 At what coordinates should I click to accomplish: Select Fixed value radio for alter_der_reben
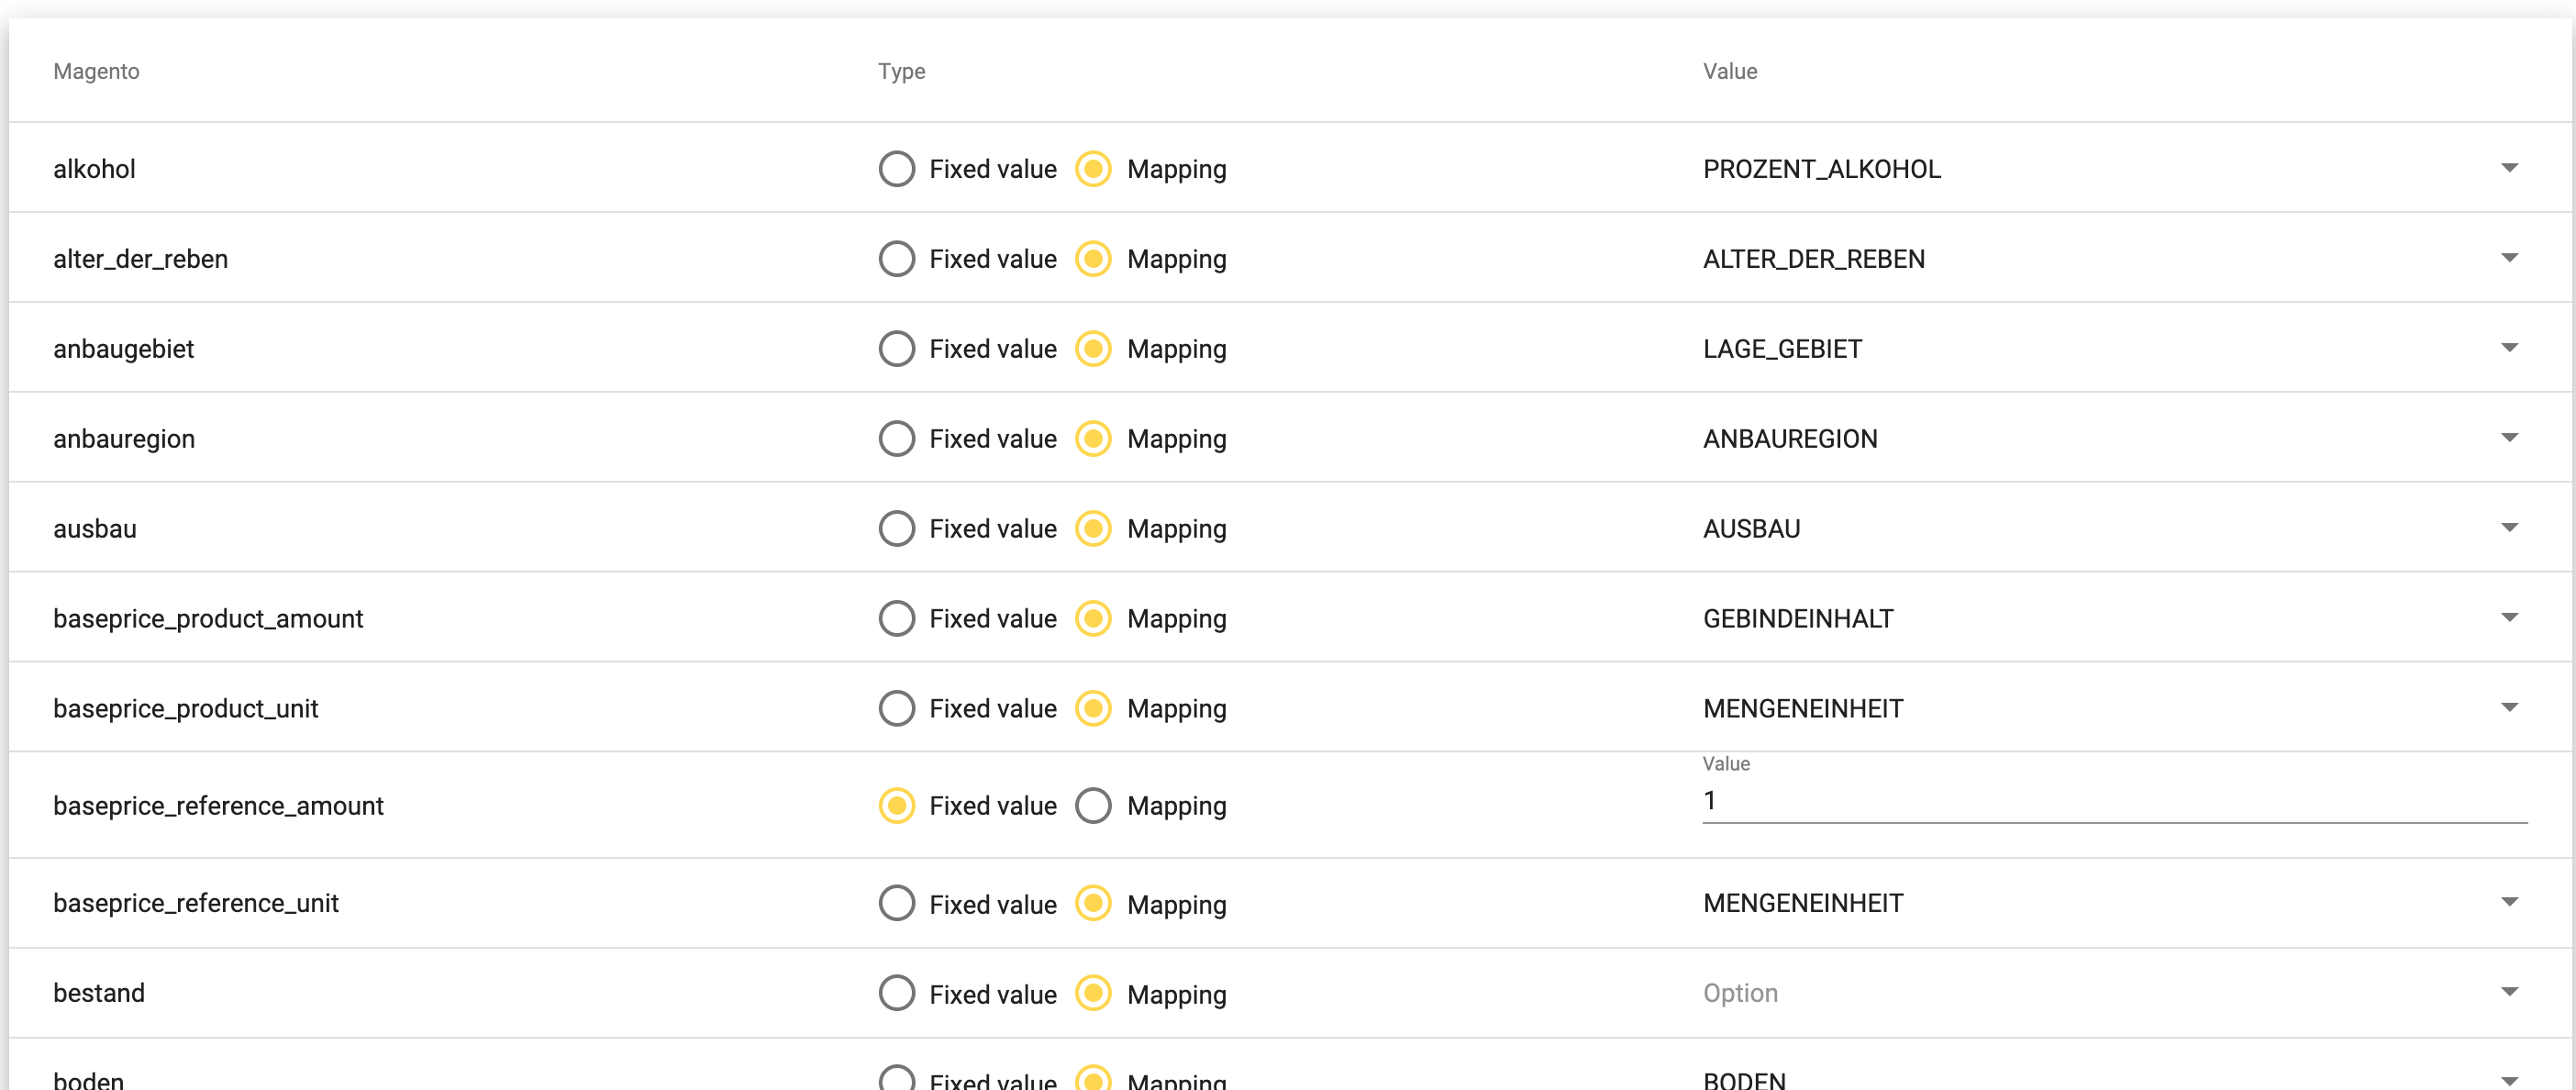coord(896,259)
